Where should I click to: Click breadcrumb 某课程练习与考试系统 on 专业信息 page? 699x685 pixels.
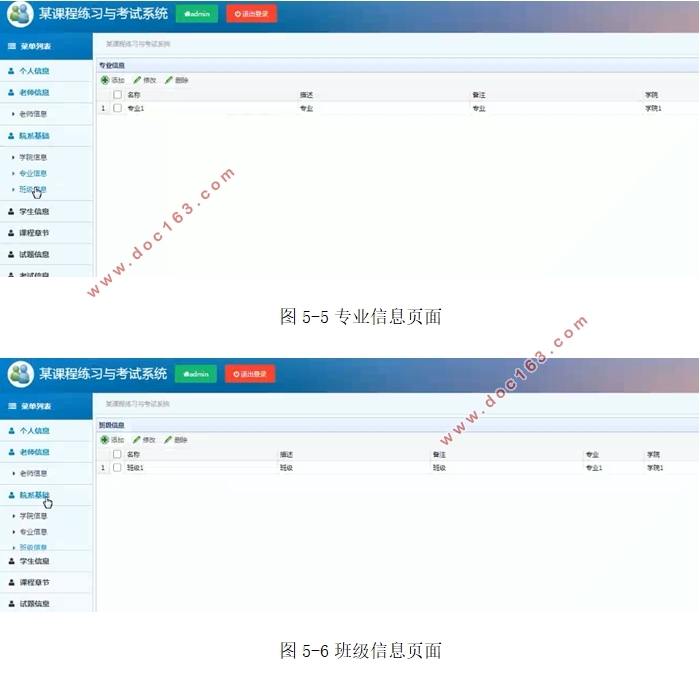(x=138, y=44)
